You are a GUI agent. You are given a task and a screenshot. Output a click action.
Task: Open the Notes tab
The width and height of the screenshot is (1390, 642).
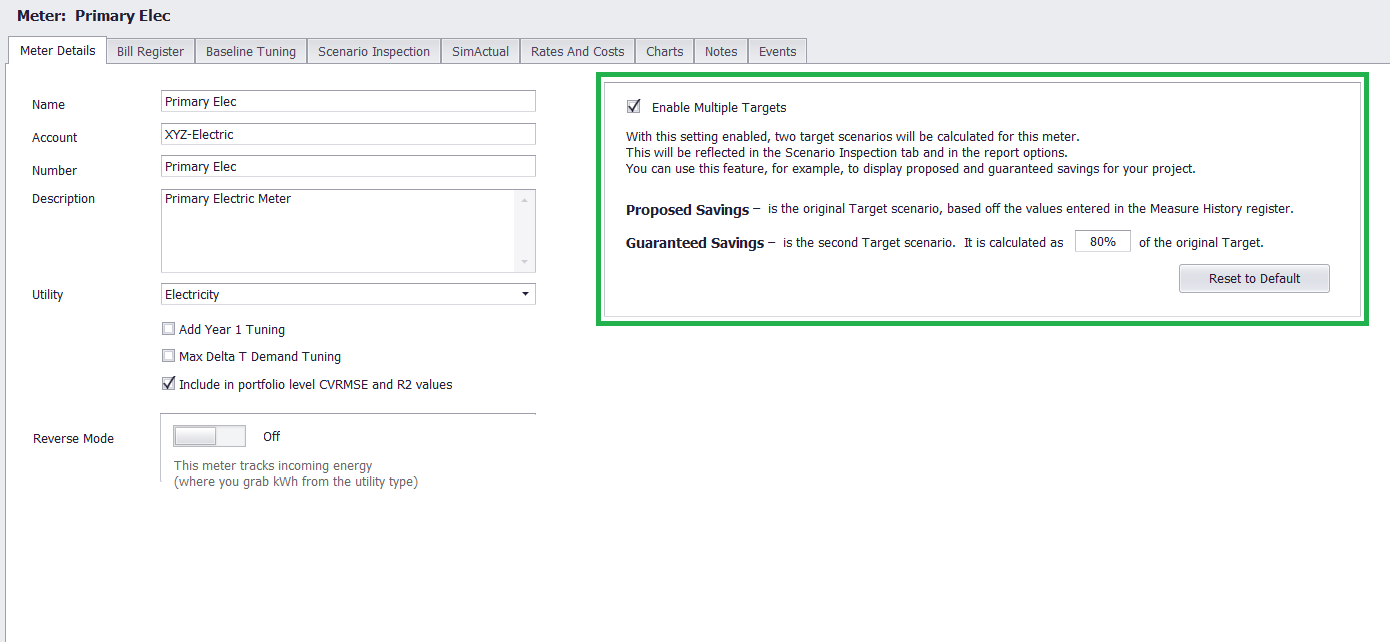pyautogui.click(x=720, y=52)
